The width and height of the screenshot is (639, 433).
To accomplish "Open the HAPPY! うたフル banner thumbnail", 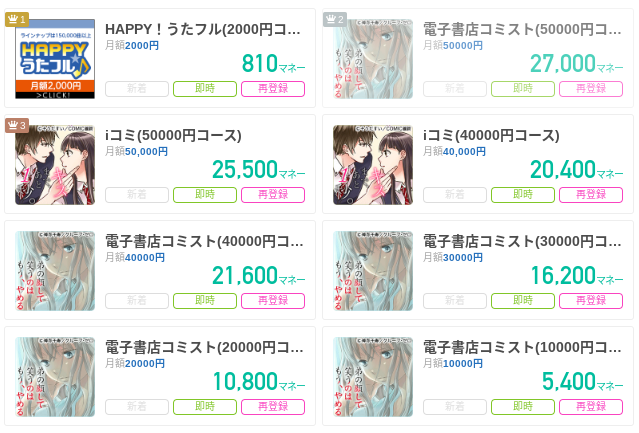I will 55,59.
